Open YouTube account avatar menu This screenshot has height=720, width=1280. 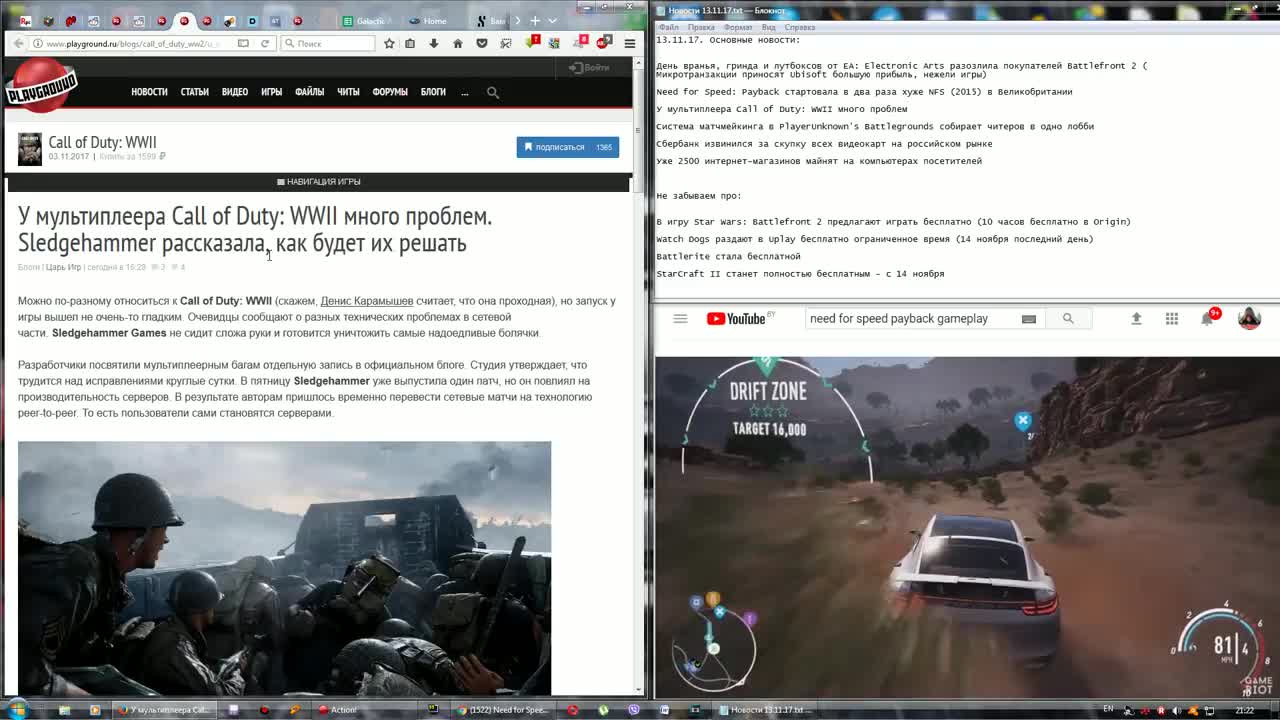click(1249, 319)
